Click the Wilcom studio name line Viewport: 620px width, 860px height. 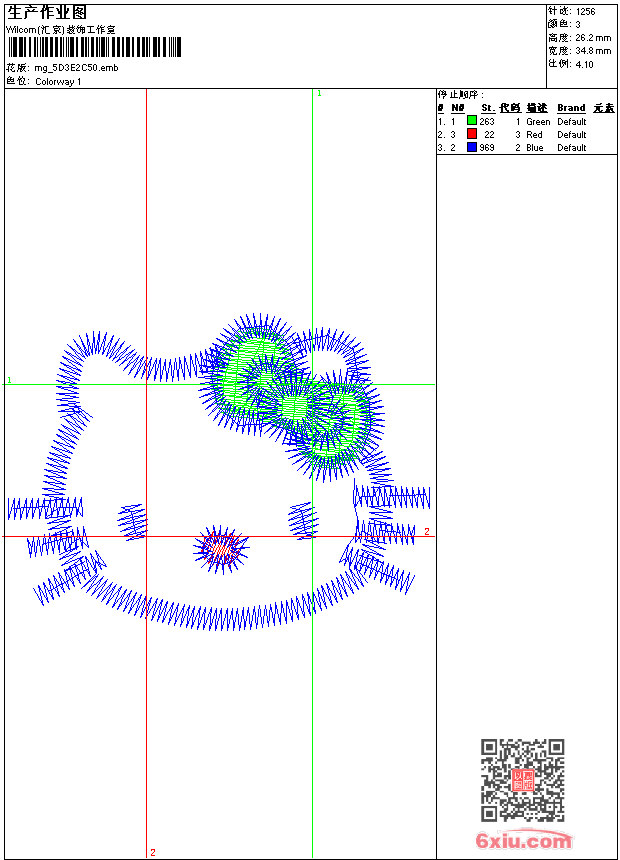(x=60, y=30)
